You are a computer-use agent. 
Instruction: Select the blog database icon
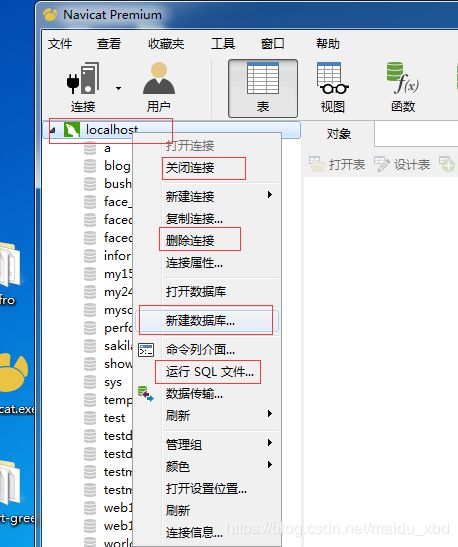pos(90,166)
